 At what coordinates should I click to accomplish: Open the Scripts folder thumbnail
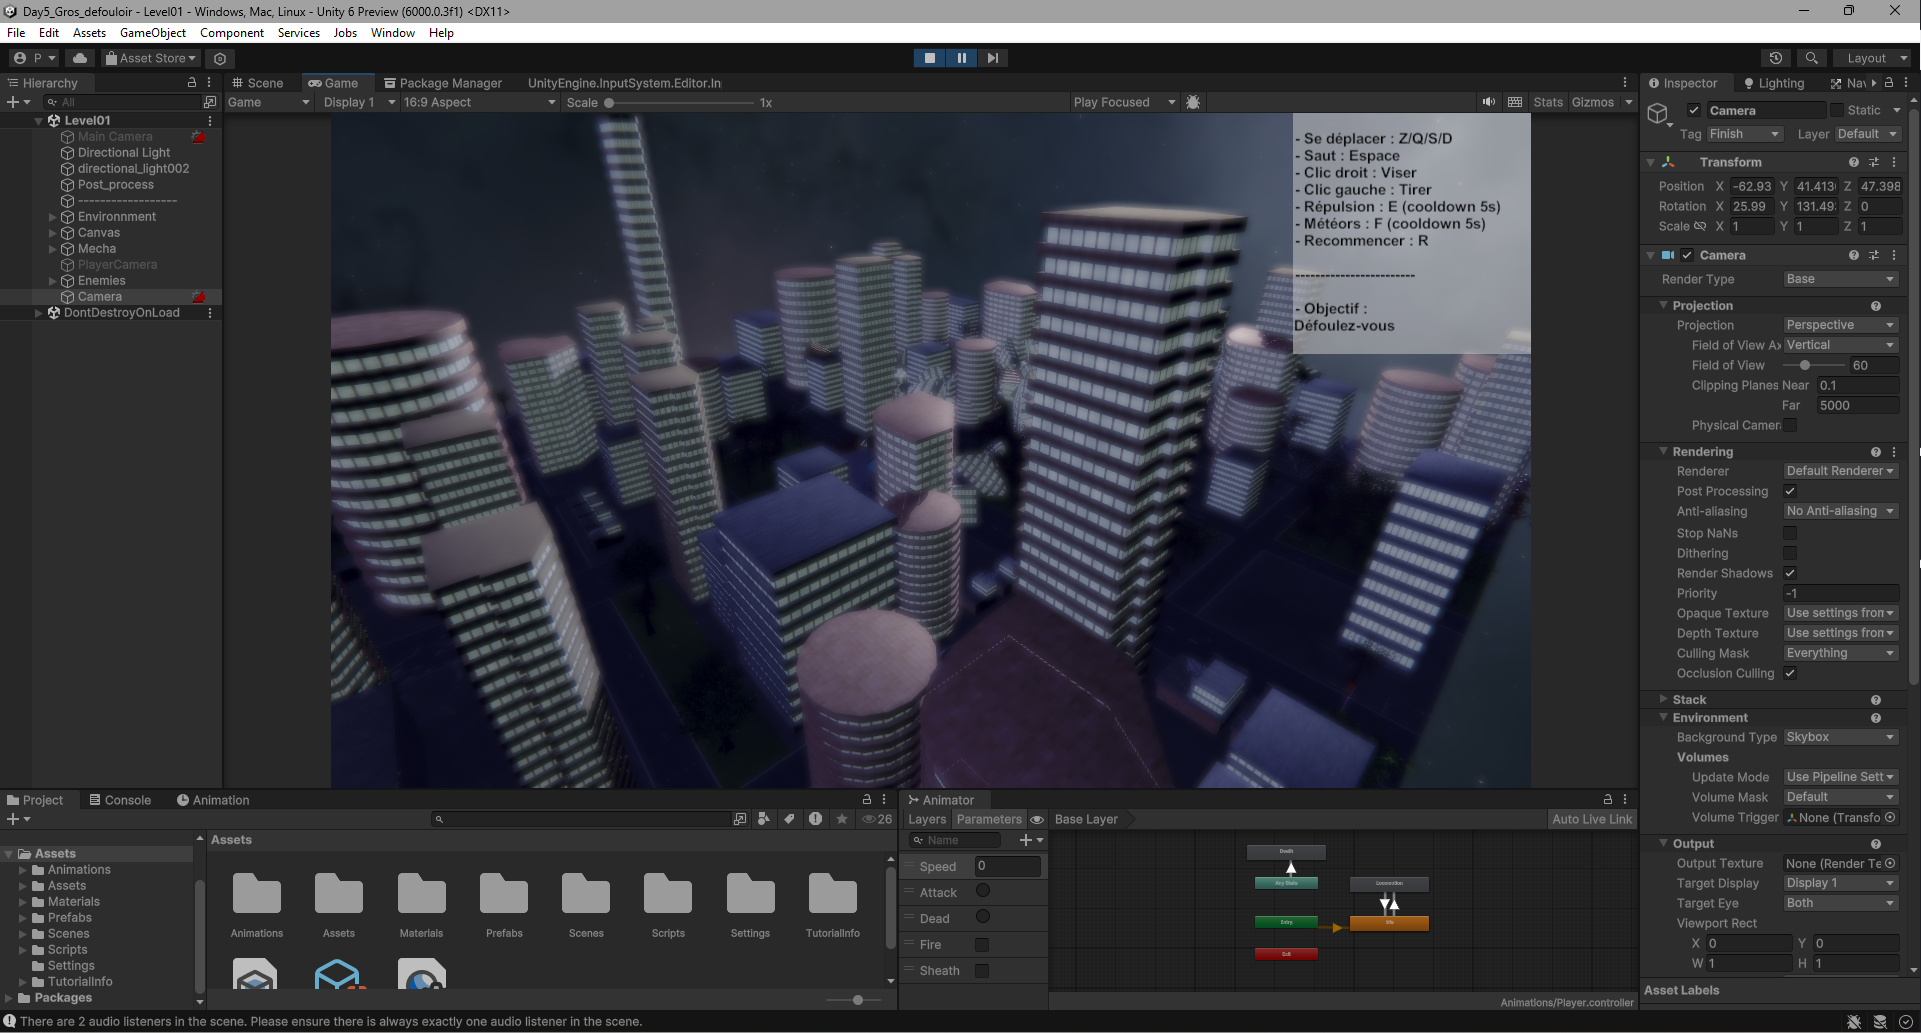click(x=668, y=895)
